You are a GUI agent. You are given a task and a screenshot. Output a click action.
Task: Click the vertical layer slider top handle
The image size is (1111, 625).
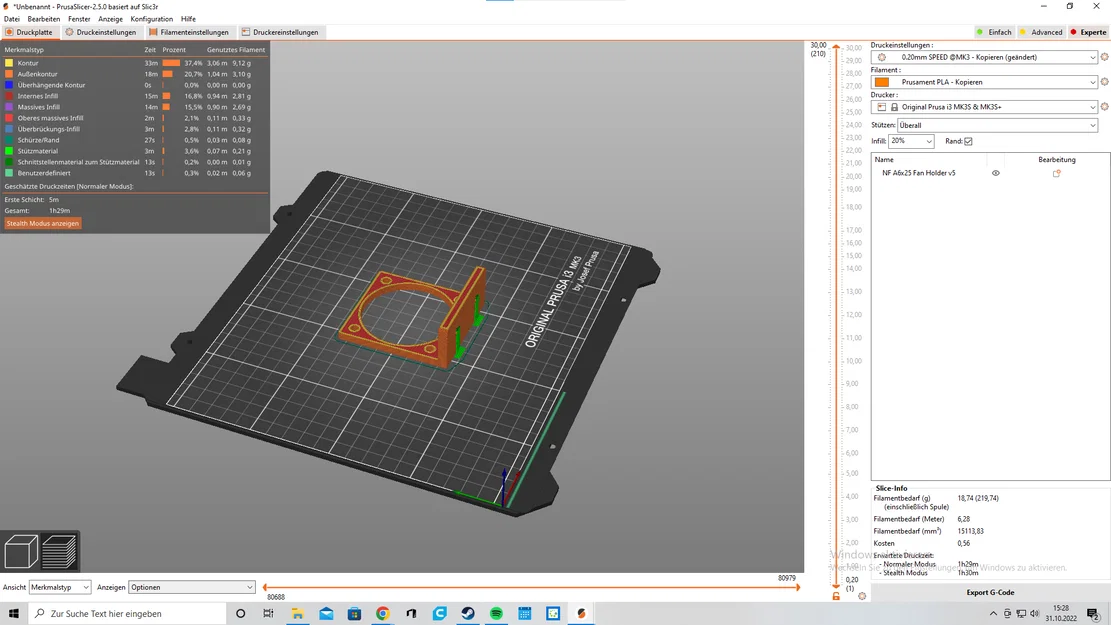[x=836, y=47]
